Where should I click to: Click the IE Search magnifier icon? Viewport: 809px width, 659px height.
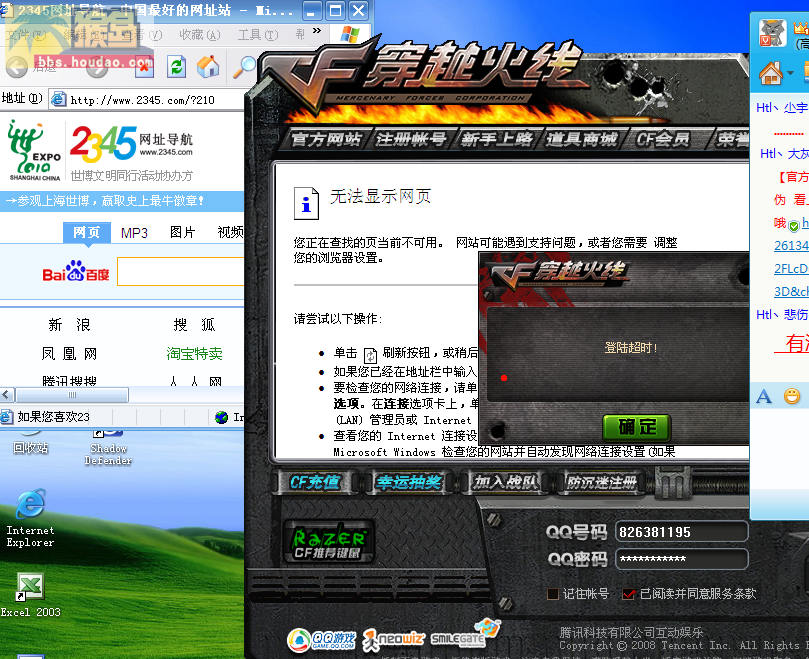(x=244, y=67)
